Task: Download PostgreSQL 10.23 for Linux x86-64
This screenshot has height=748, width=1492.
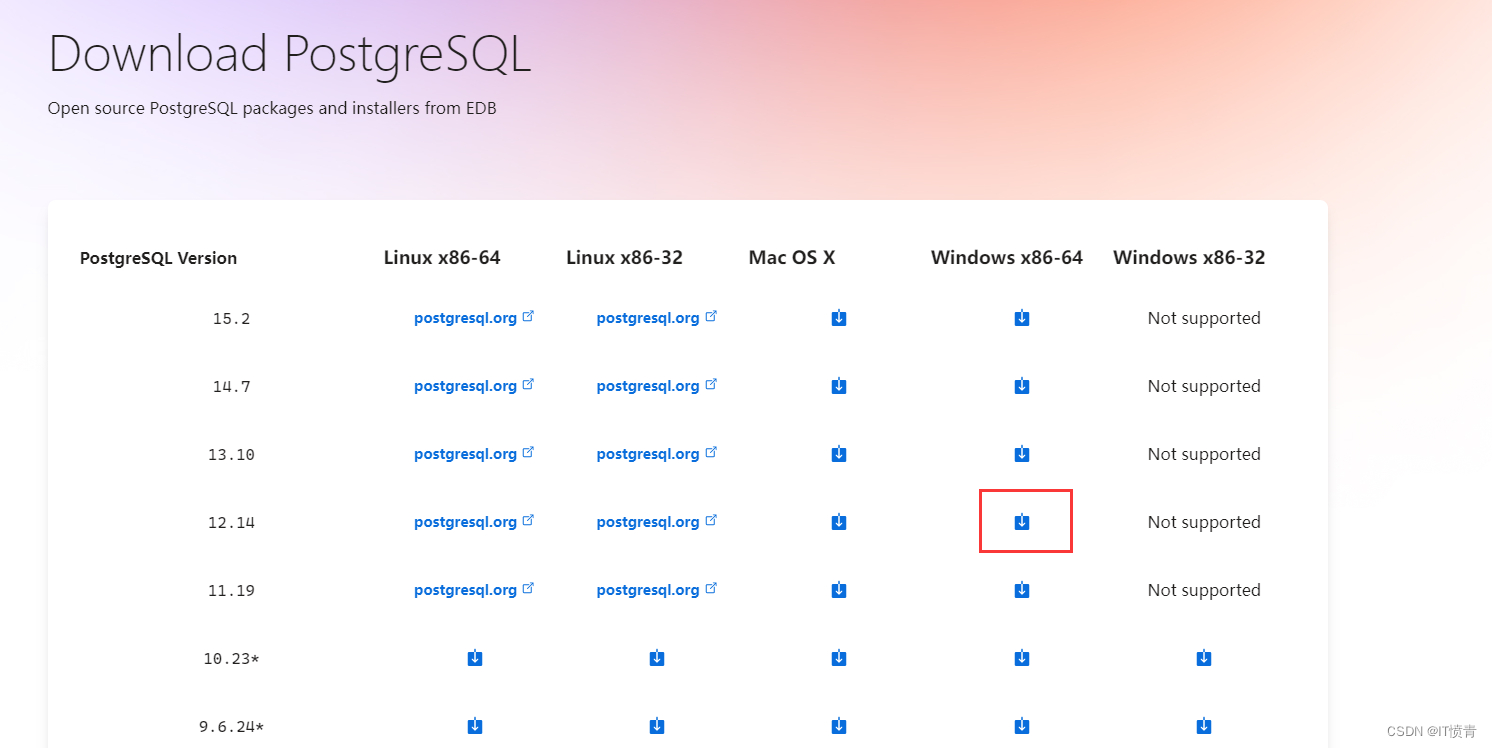Action: coord(475,658)
